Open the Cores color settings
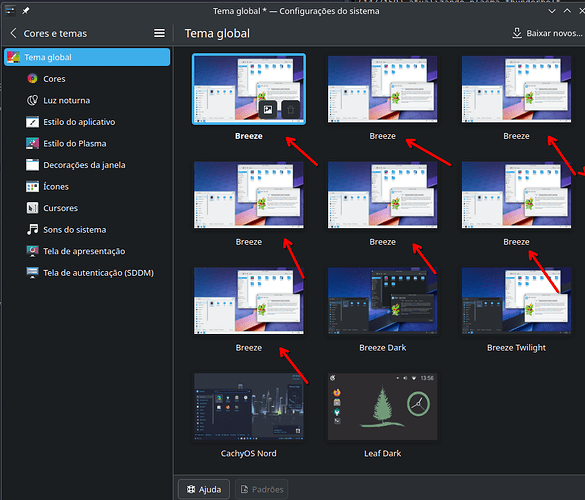The height and width of the screenshot is (500, 585). 32,79
